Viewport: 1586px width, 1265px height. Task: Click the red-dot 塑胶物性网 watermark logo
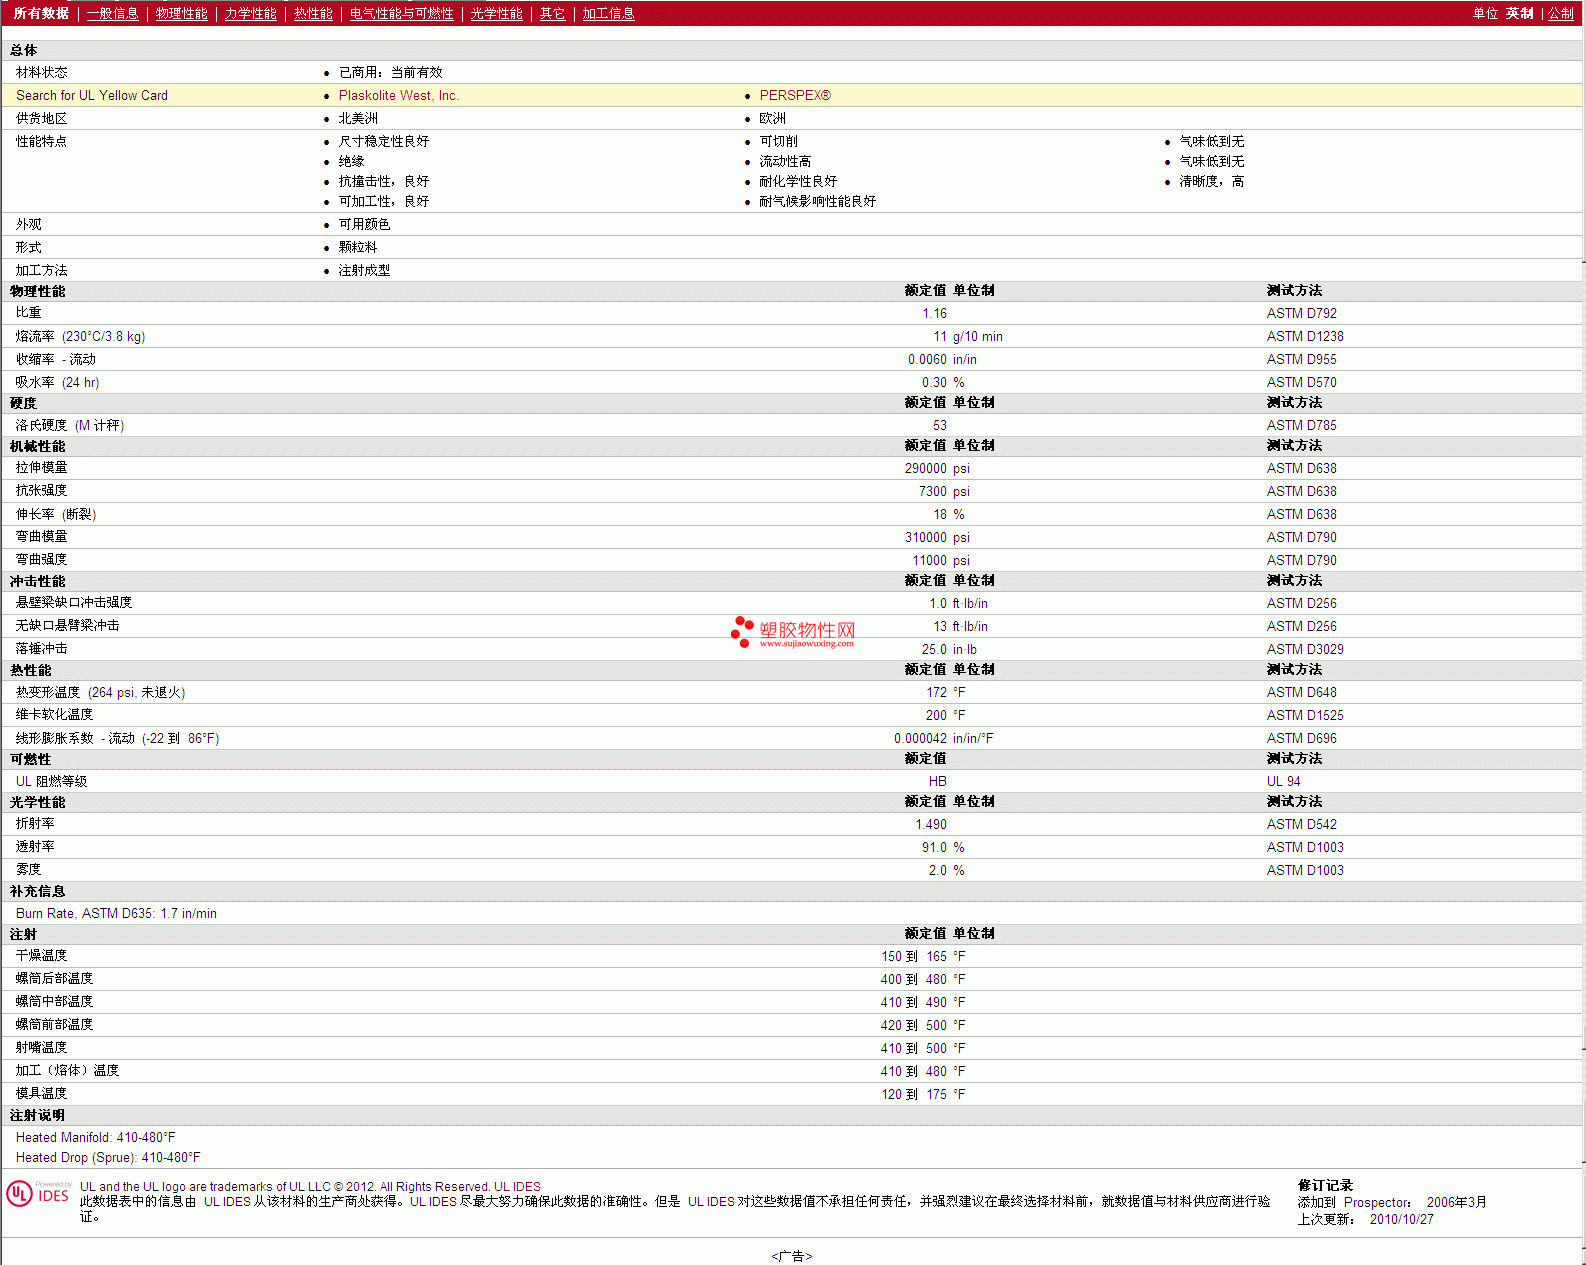click(793, 632)
